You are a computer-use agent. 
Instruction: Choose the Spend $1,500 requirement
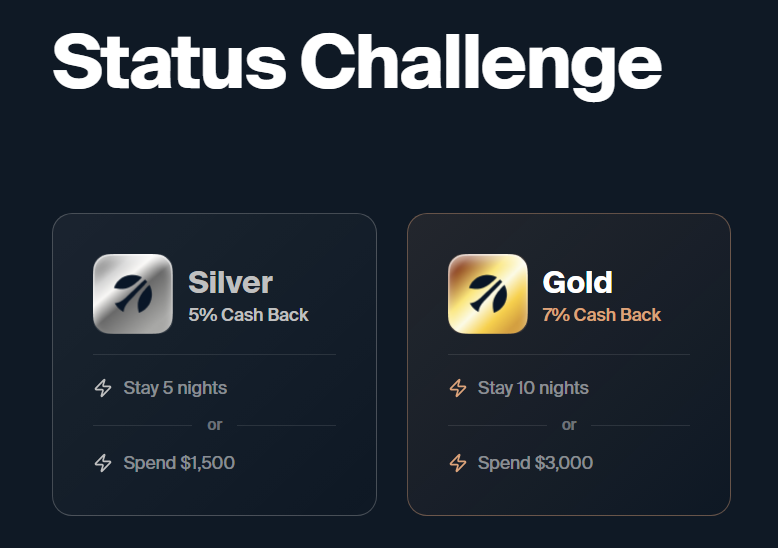coord(179,463)
